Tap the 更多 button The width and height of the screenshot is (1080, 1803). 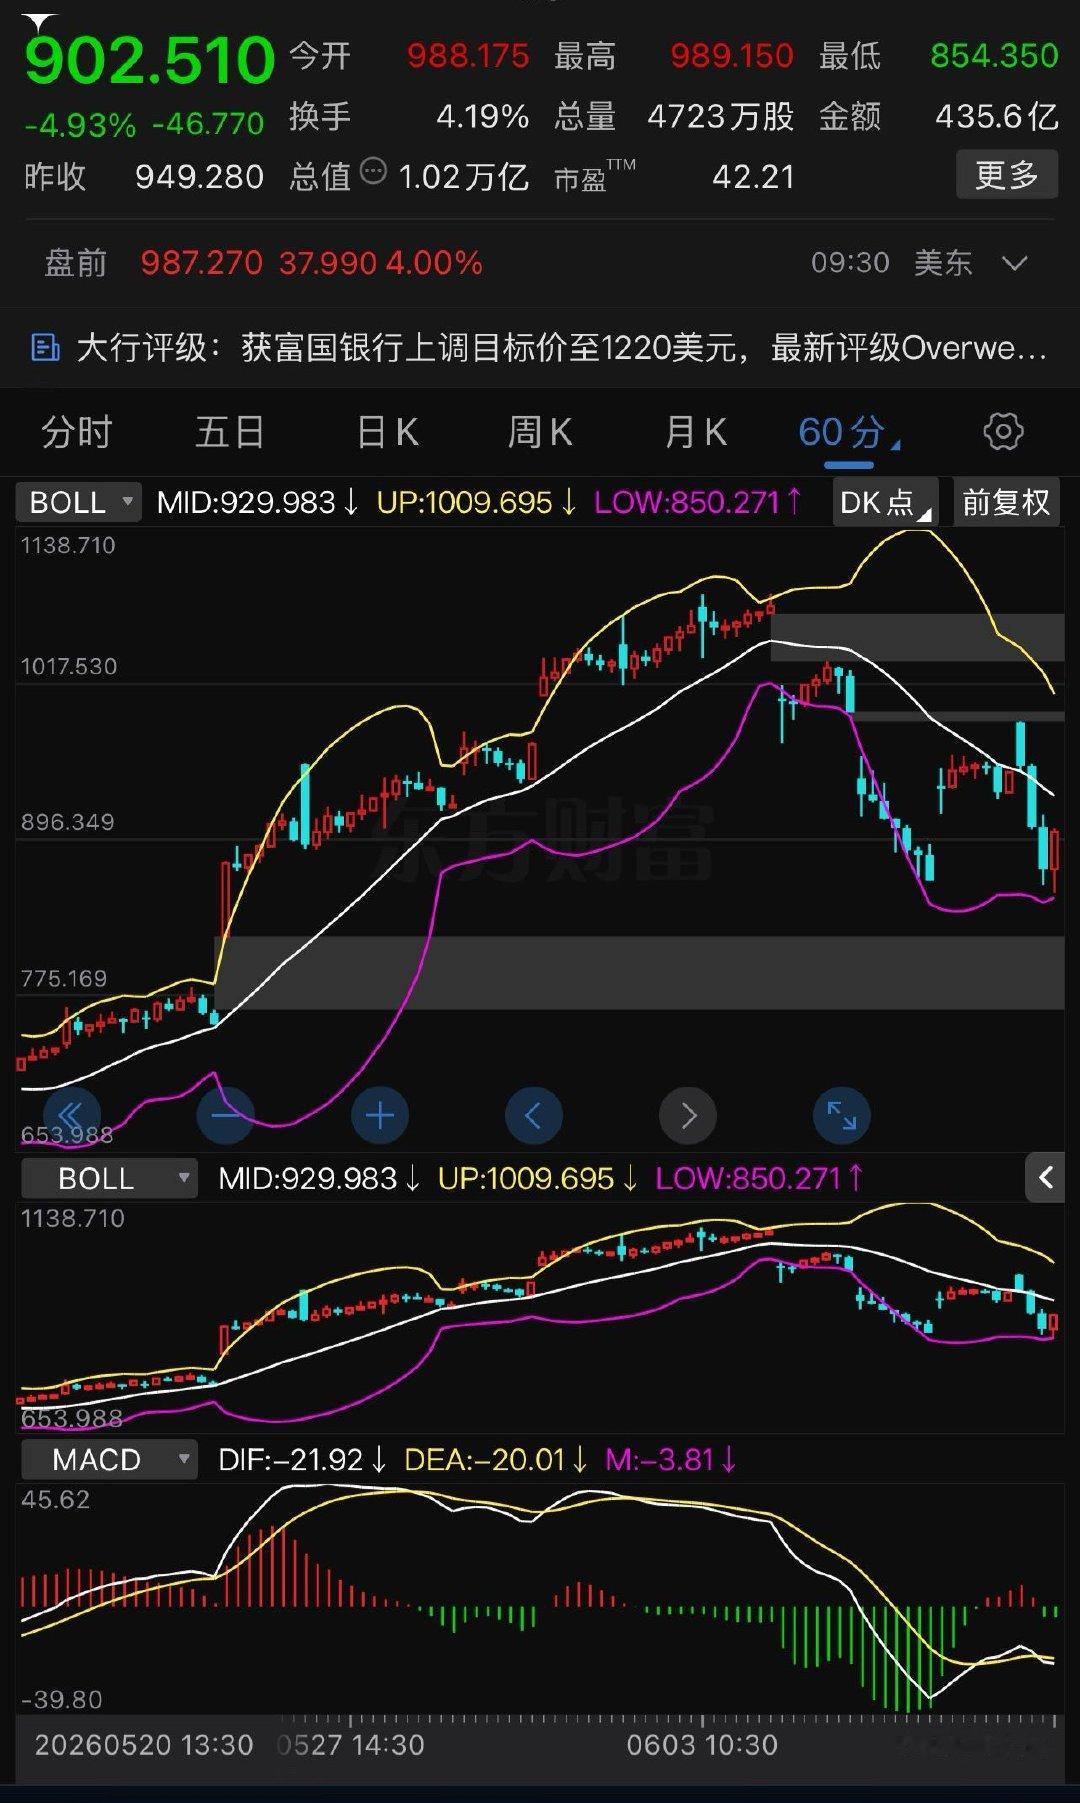[x=1007, y=175]
